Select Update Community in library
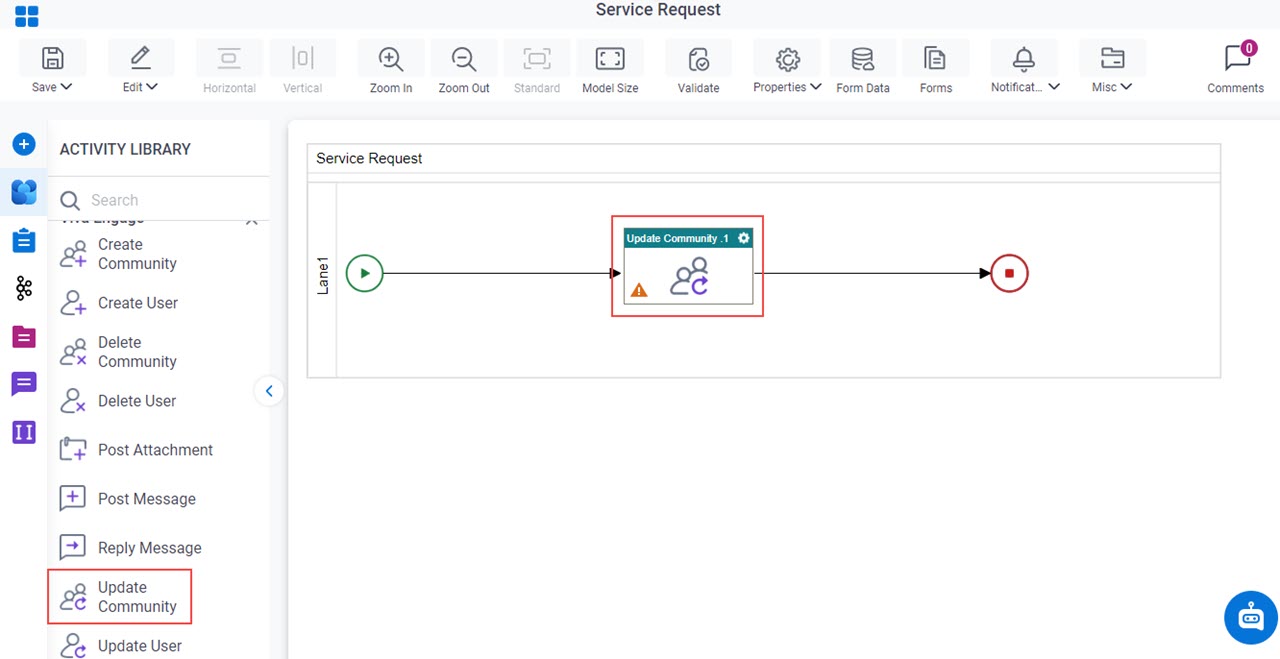 coord(119,597)
